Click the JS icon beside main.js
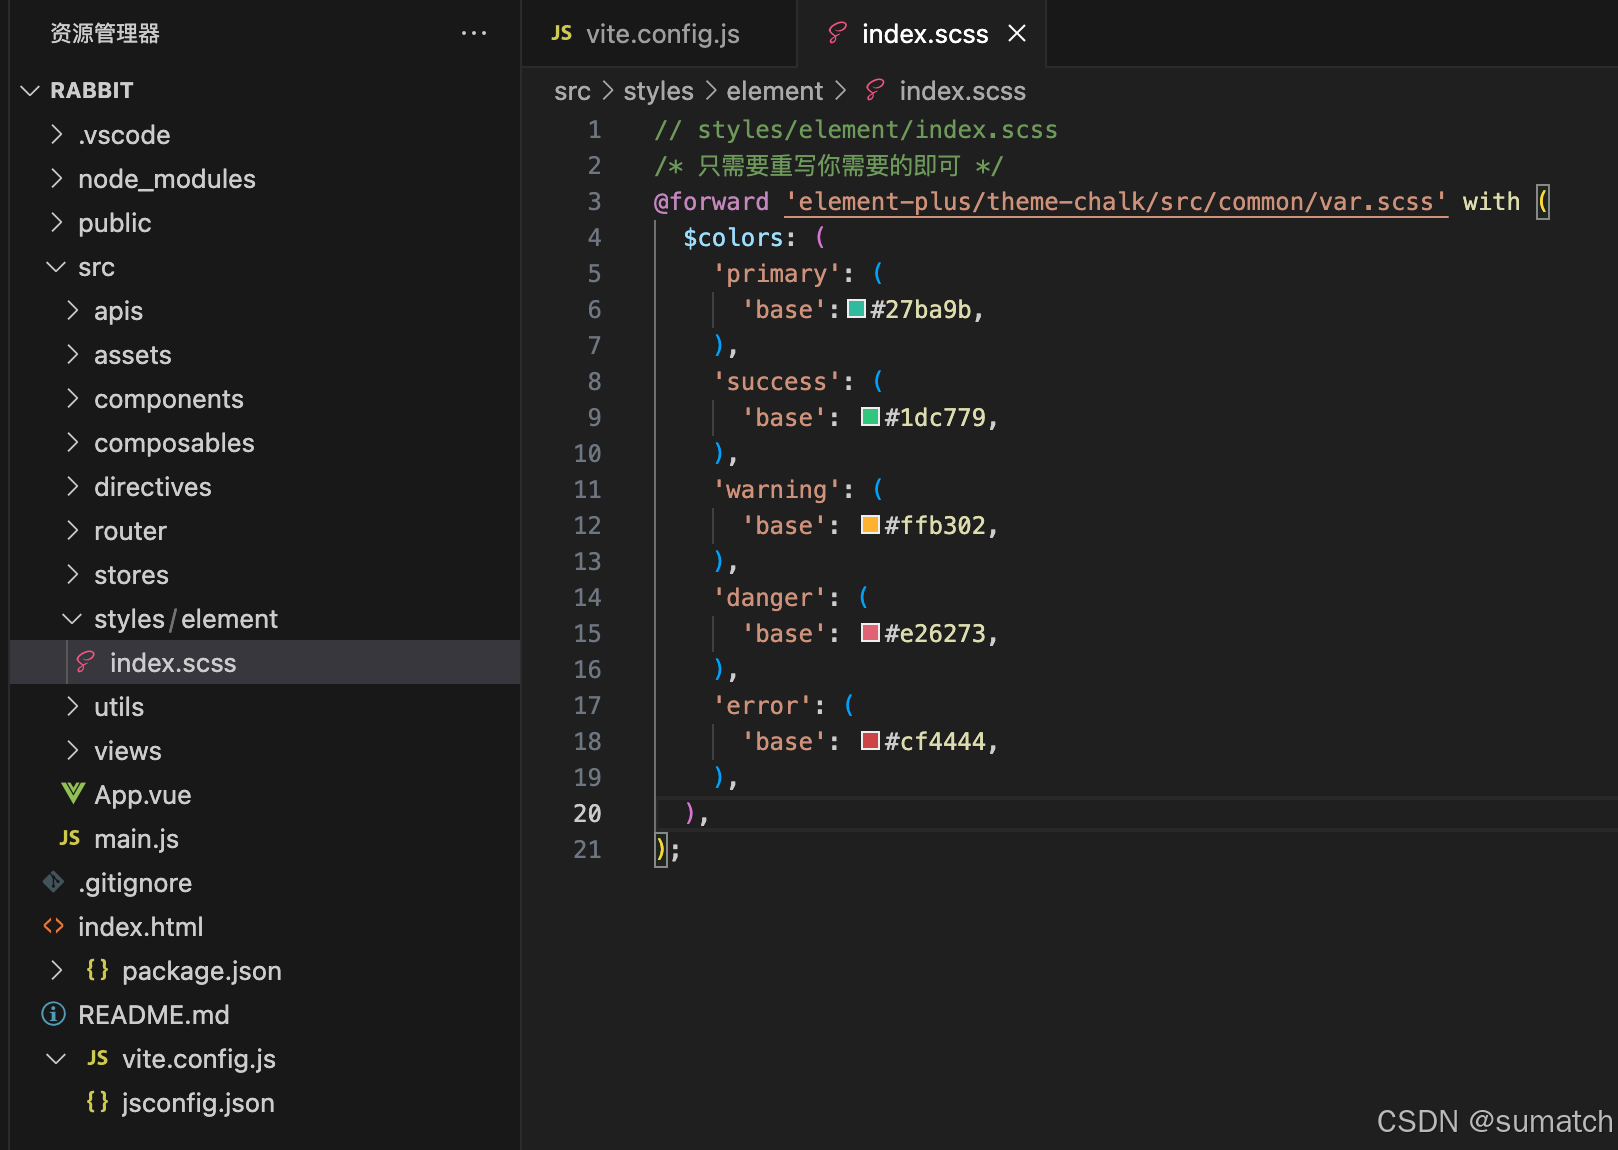Viewport: 1618px width, 1150px height. 70,838
